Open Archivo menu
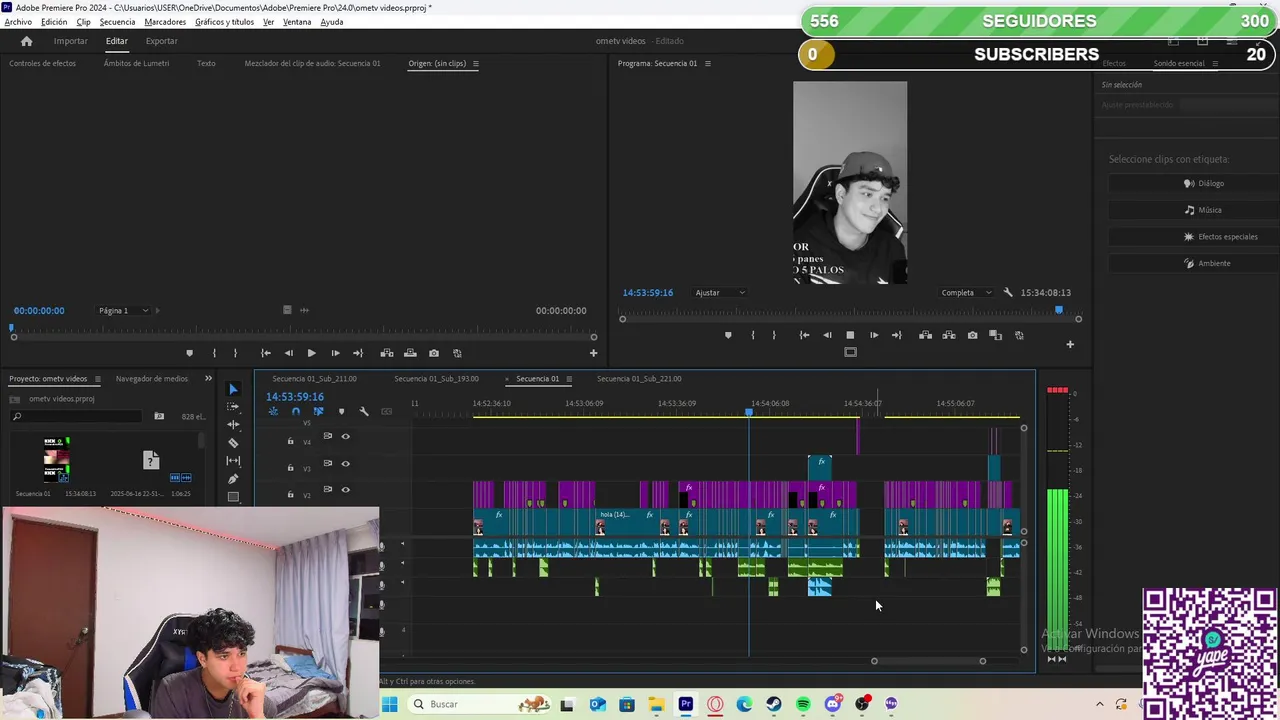 point(18,22)
